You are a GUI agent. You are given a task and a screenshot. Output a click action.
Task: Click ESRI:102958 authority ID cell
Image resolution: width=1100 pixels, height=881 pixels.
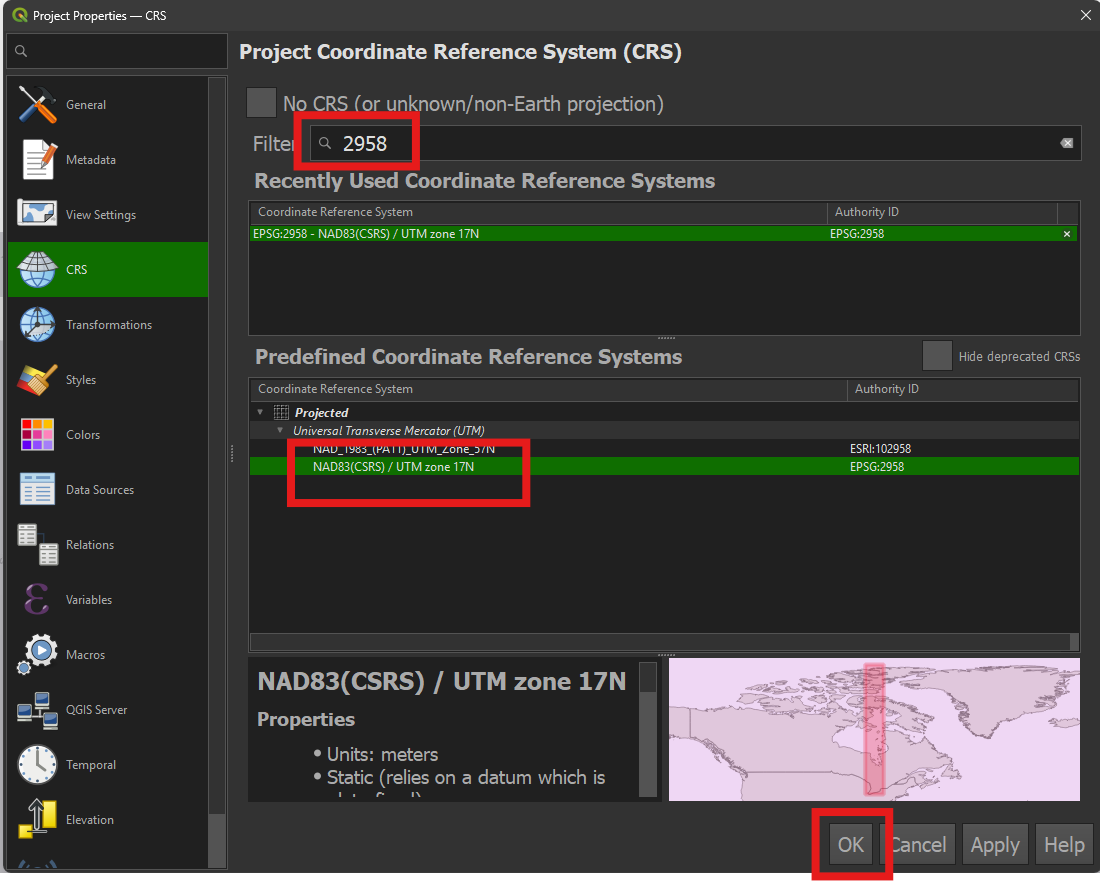click(880, 449)
